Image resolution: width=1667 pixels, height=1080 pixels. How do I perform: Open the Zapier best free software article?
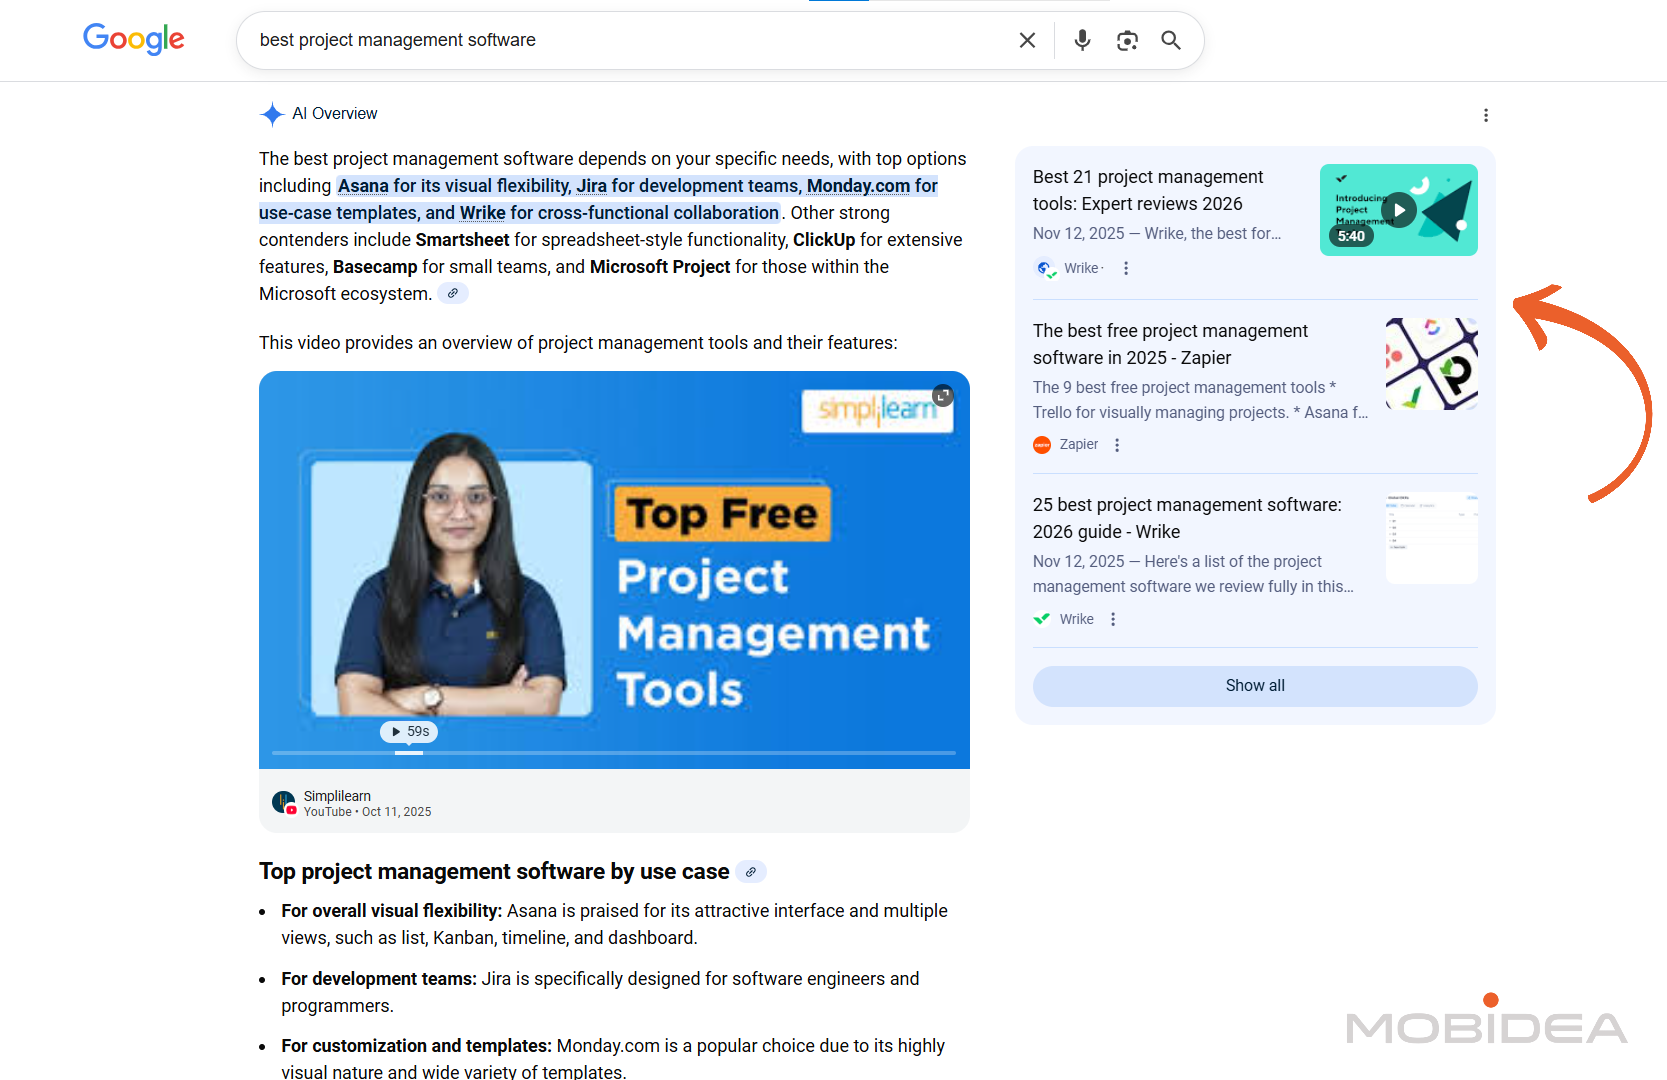1170,344
